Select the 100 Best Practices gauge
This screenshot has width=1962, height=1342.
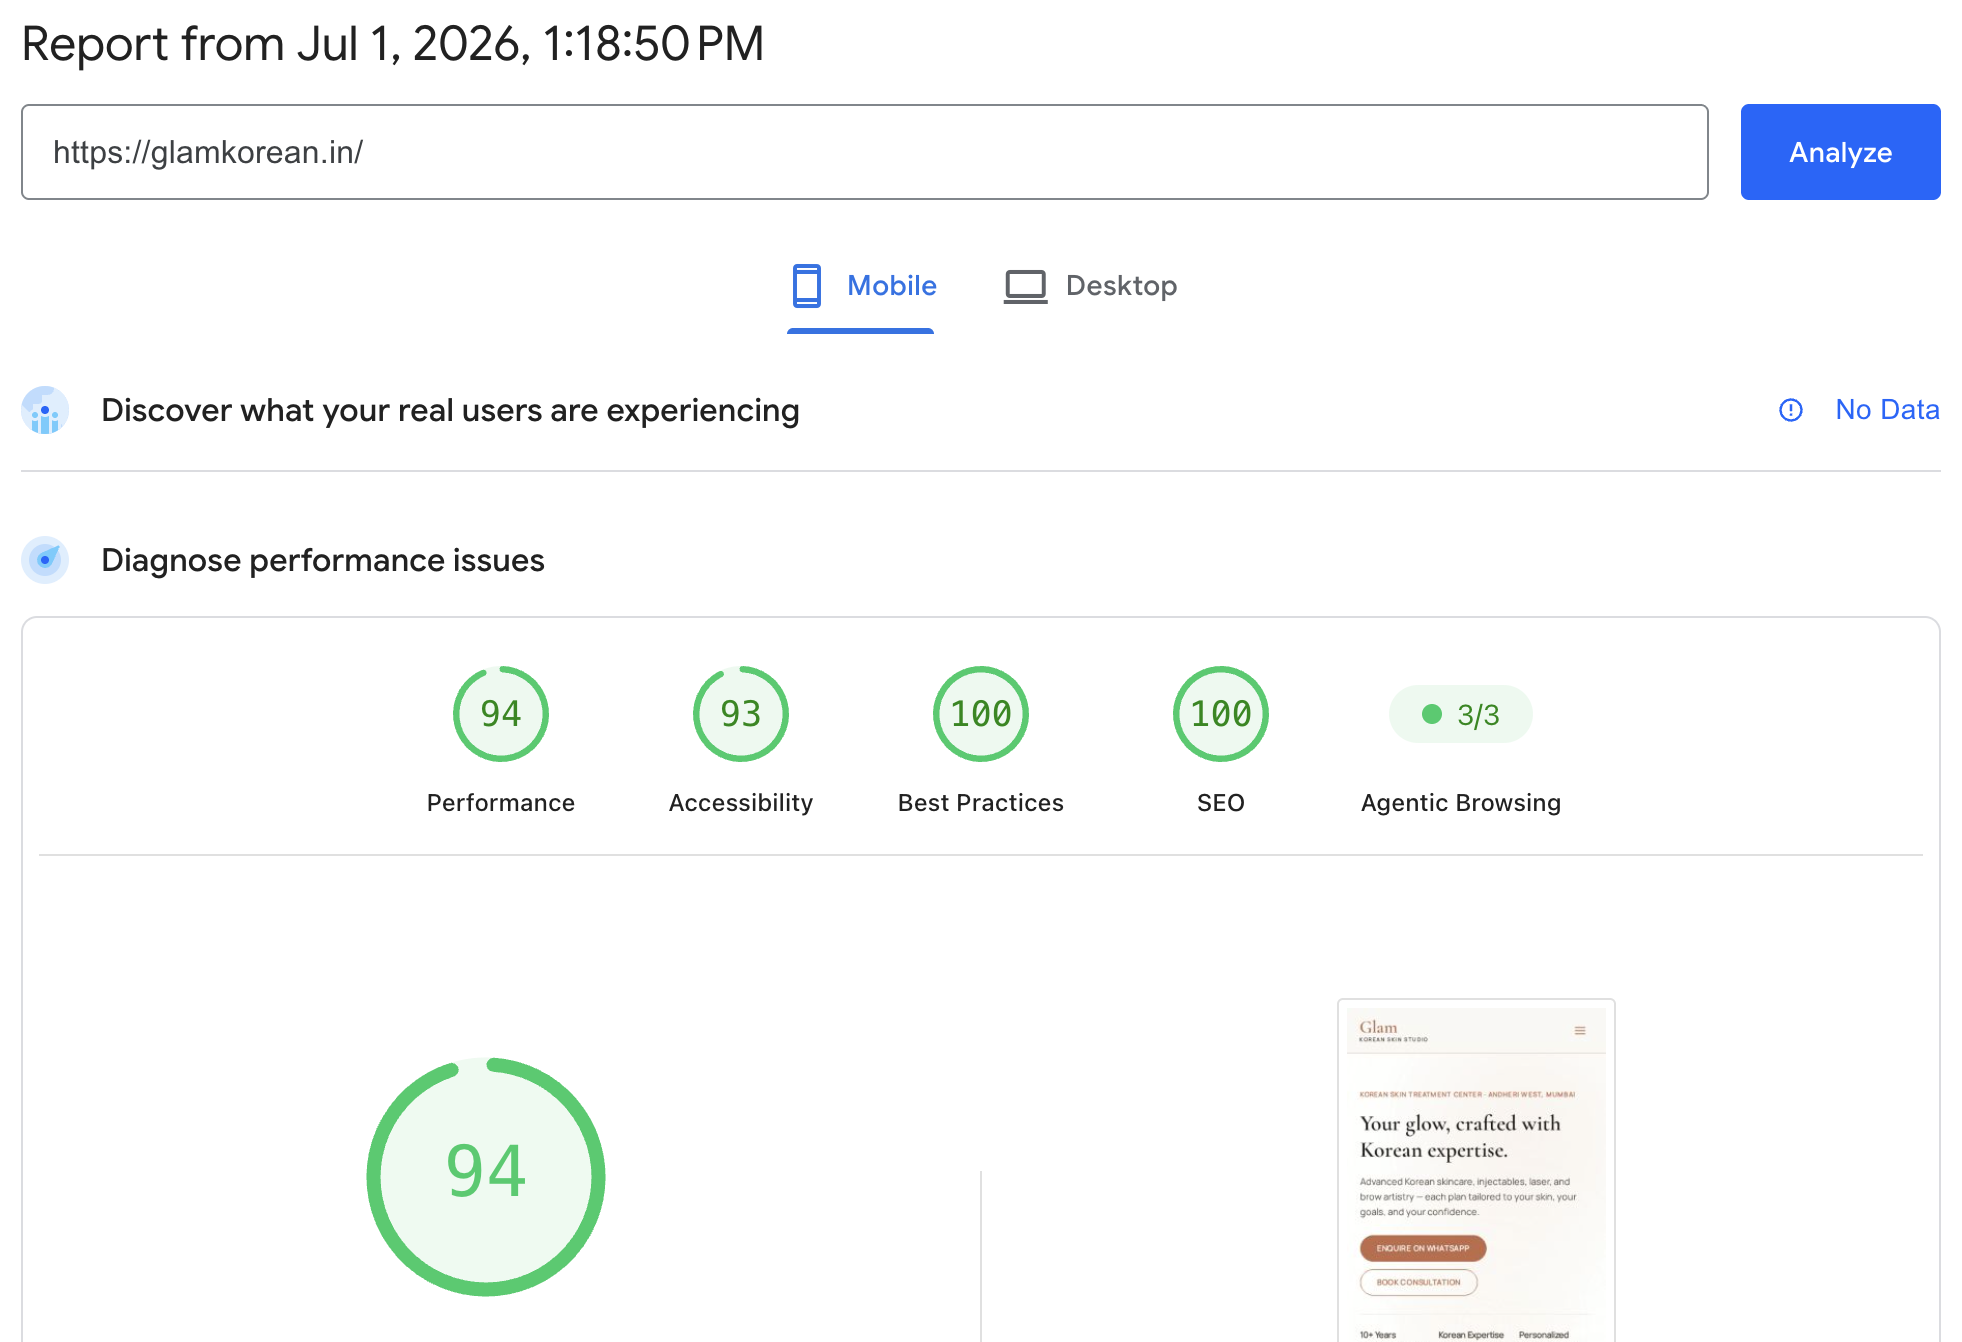981,714
